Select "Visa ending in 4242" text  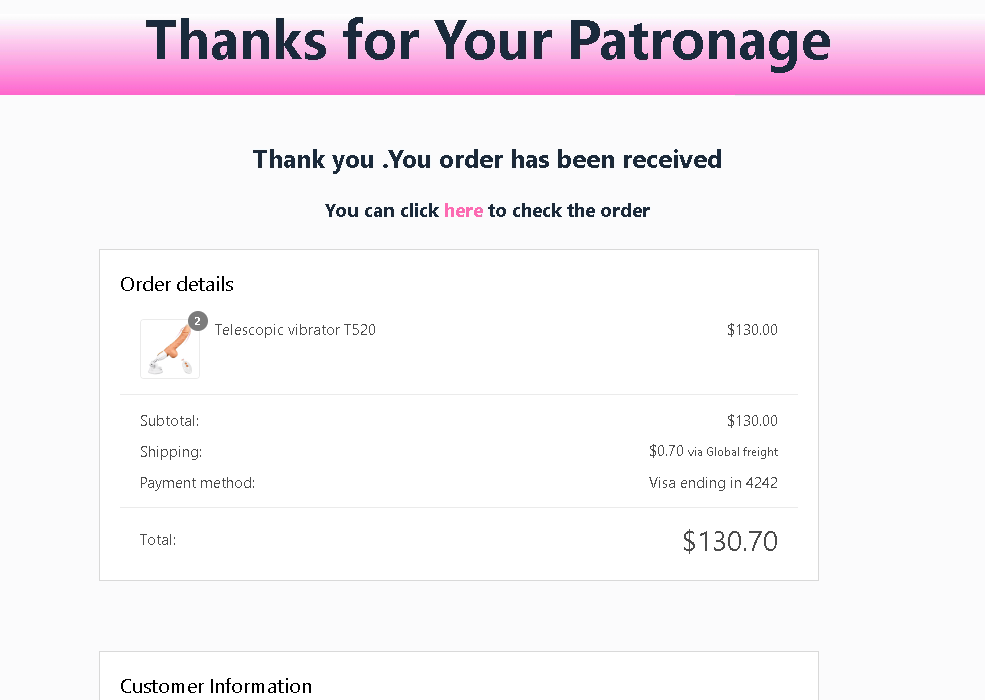point(713,483)
